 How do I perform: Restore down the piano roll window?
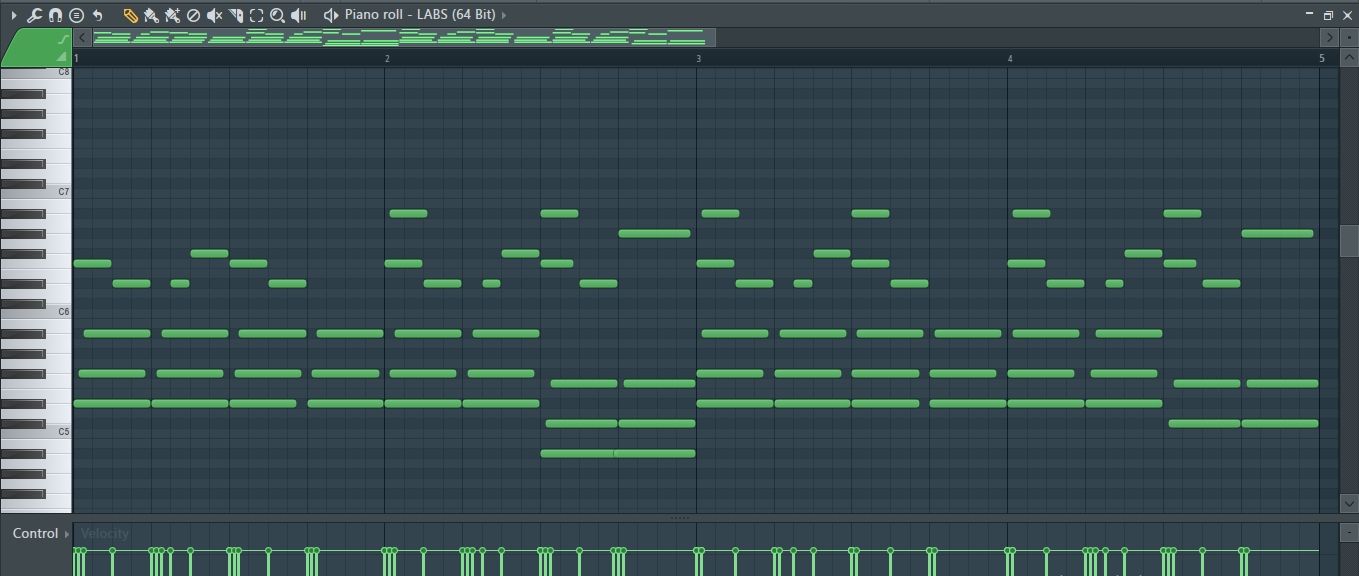pos(1328,15)
